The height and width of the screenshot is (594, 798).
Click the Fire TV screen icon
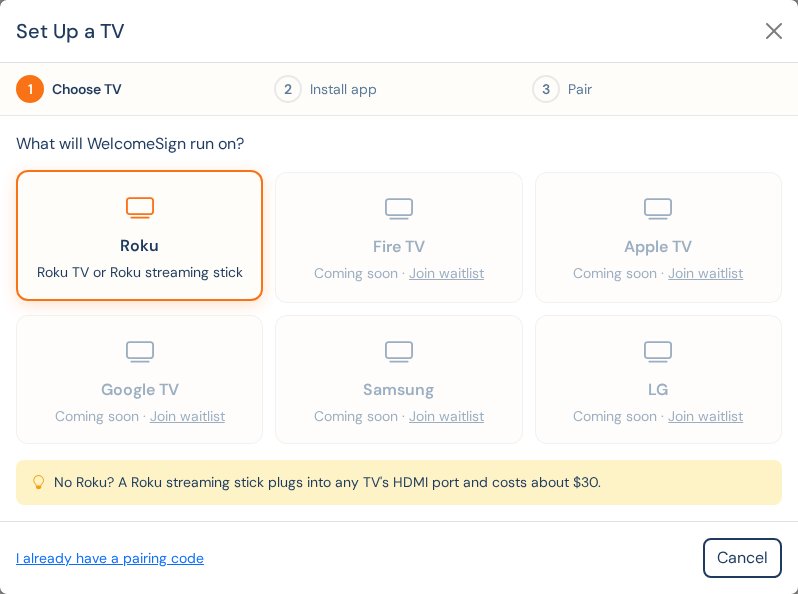398,209
